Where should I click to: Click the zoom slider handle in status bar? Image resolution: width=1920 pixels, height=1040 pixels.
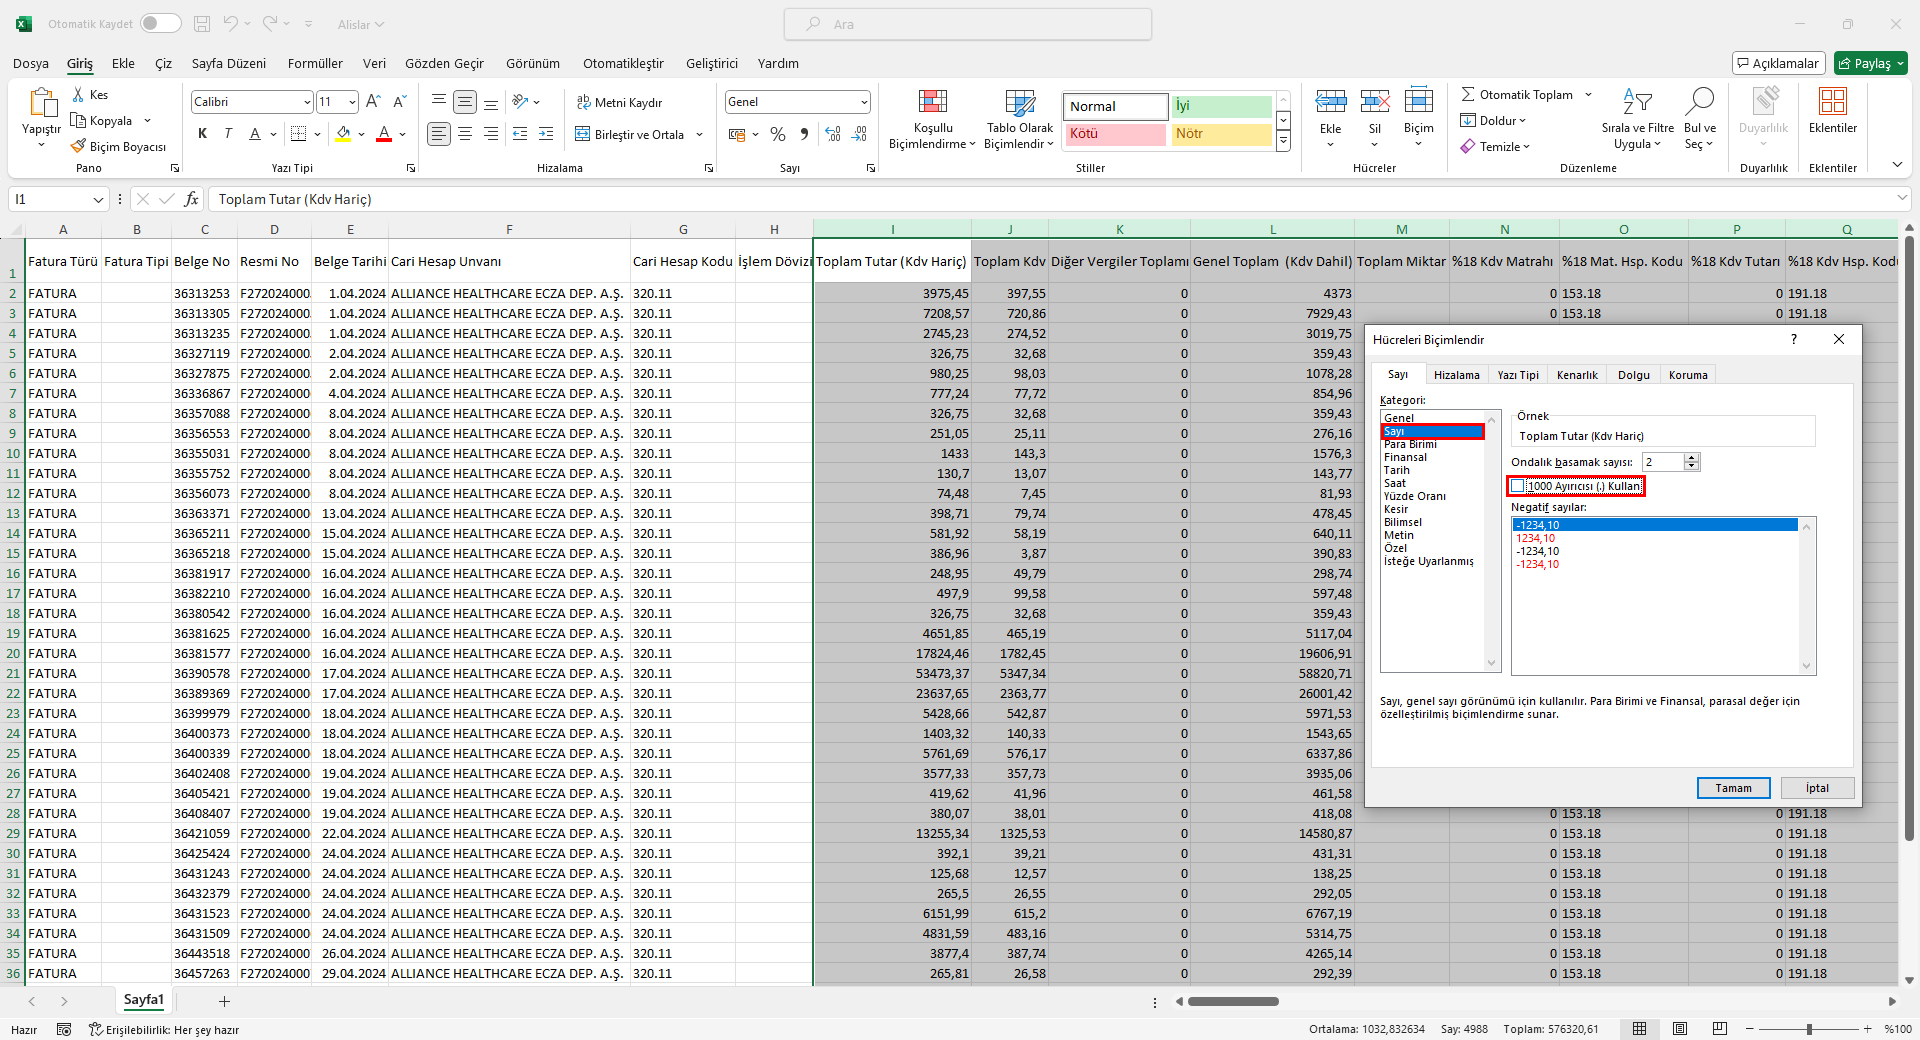[x=1809, y=1029]
